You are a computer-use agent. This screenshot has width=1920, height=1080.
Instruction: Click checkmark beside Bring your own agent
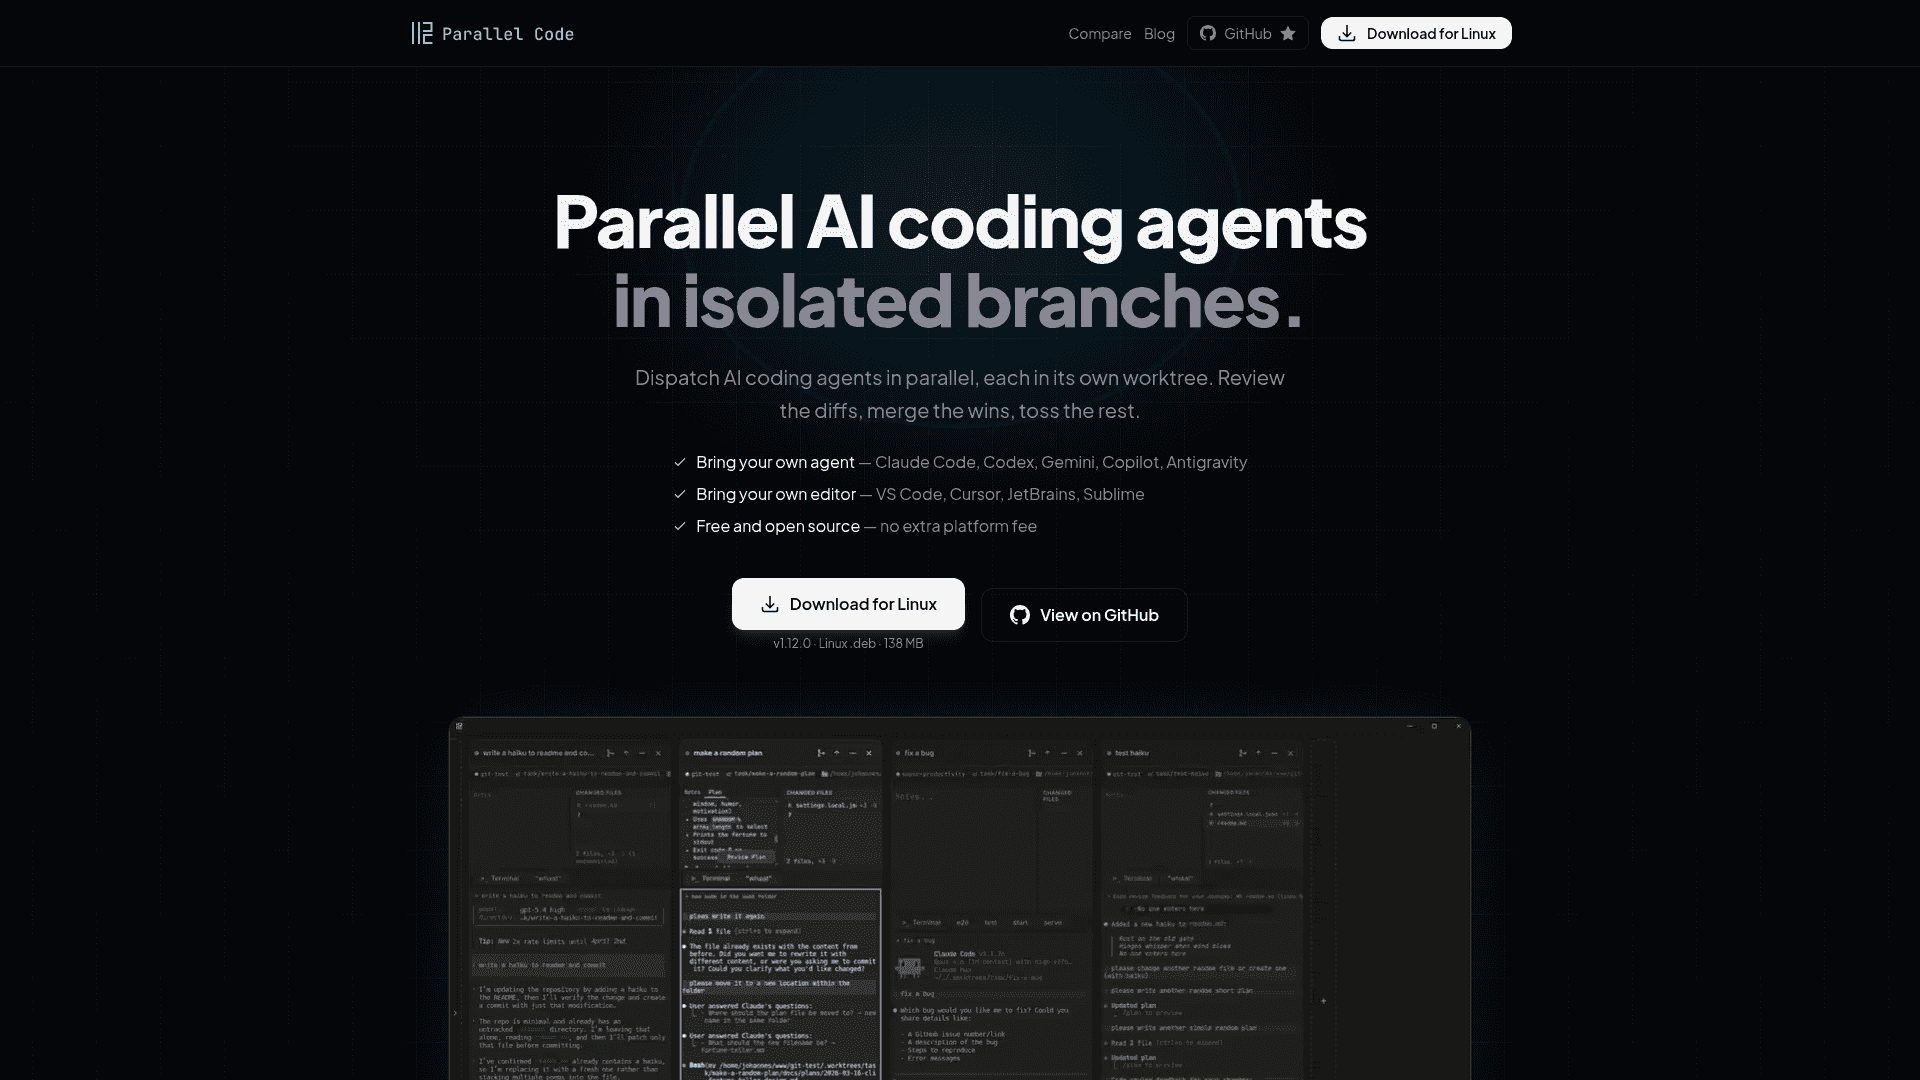680,462
